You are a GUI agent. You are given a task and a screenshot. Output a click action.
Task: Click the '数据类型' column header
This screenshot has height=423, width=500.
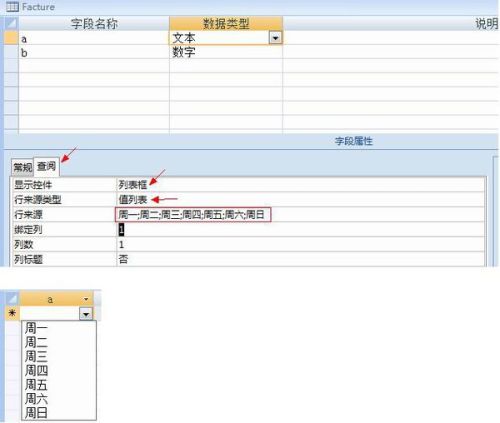226,24
